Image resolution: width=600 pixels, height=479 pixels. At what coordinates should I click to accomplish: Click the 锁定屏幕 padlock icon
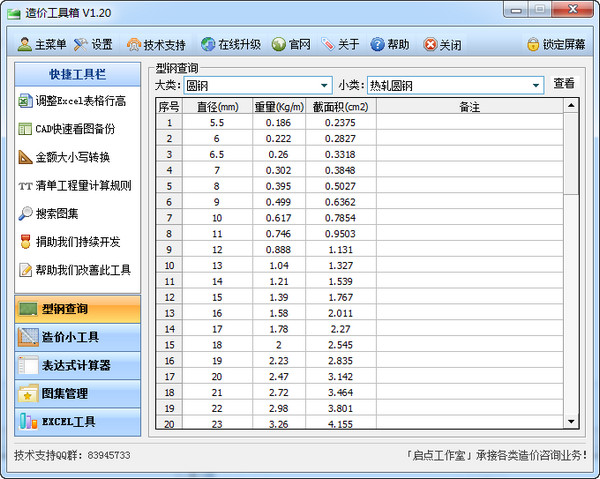[533, 44]
